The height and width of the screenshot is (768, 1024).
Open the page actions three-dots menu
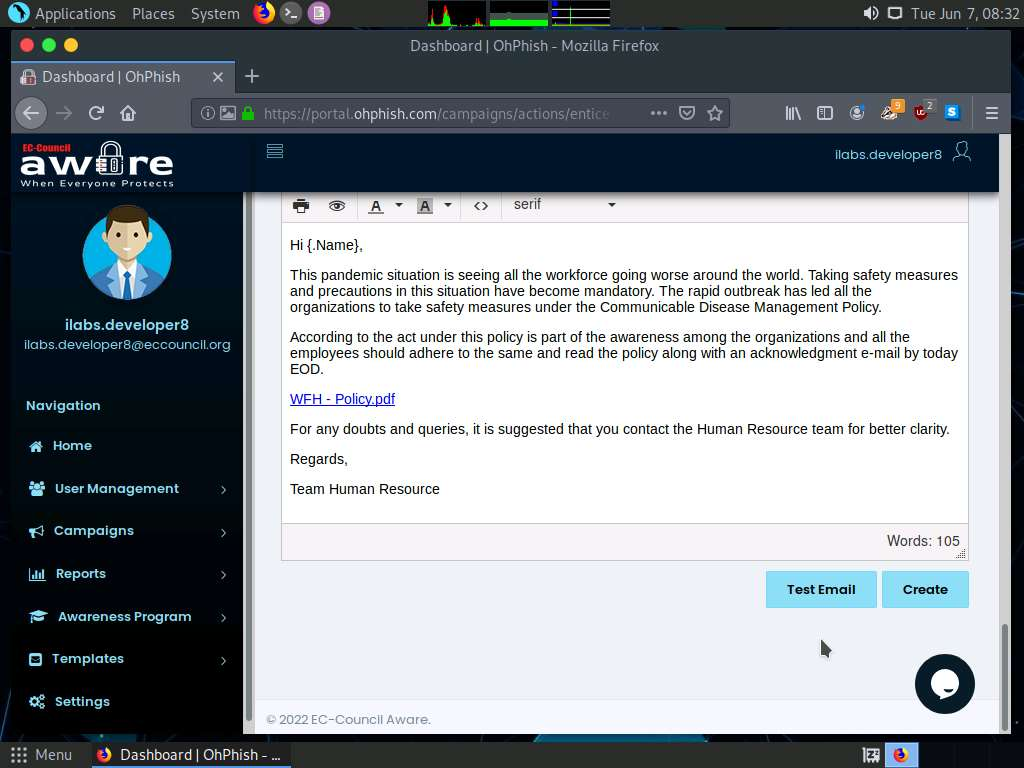(x=658, y=113)
